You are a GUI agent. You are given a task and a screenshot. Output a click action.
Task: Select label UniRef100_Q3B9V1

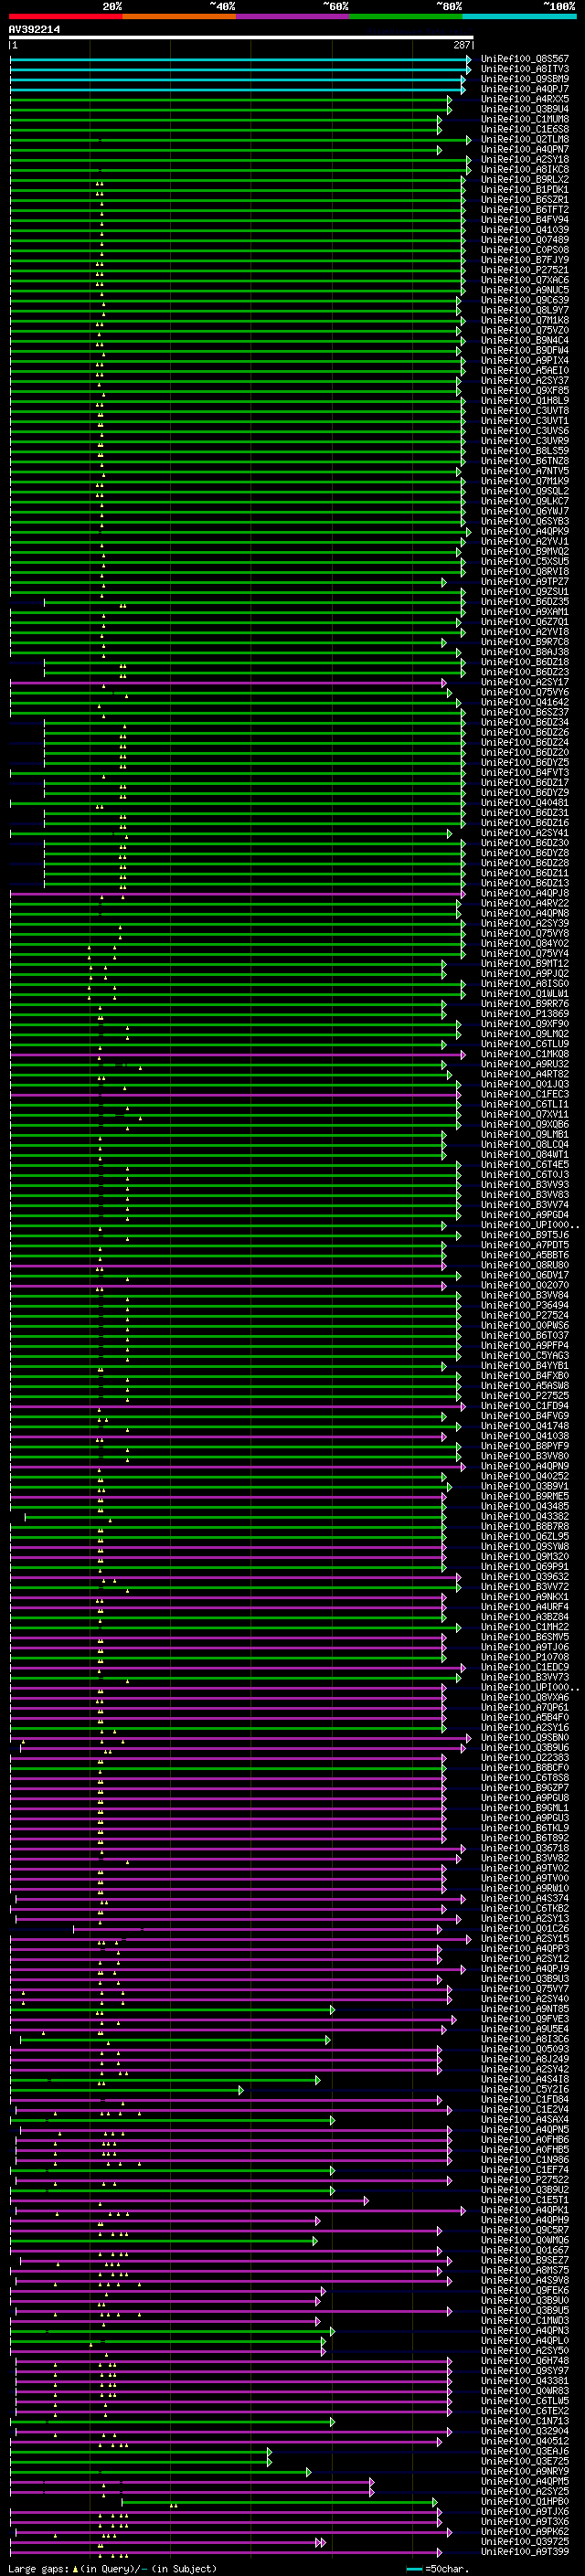pos(525,1486)
